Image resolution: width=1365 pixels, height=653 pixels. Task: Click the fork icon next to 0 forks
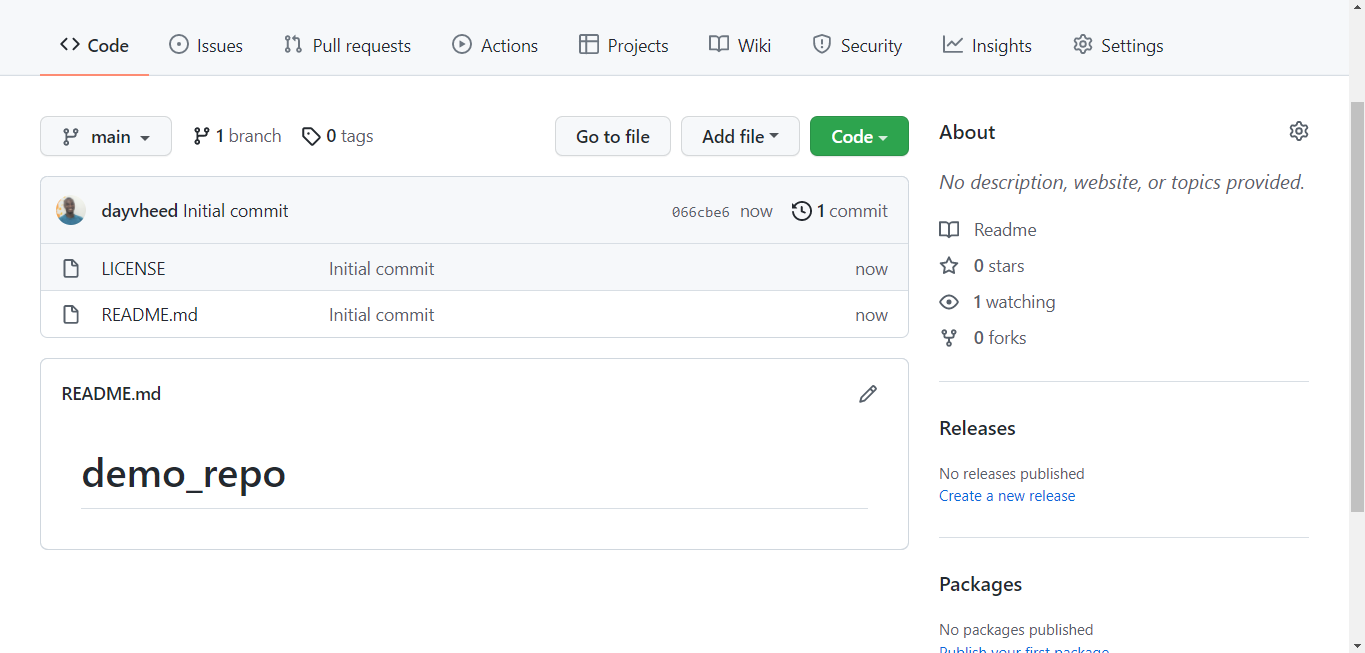948,337
